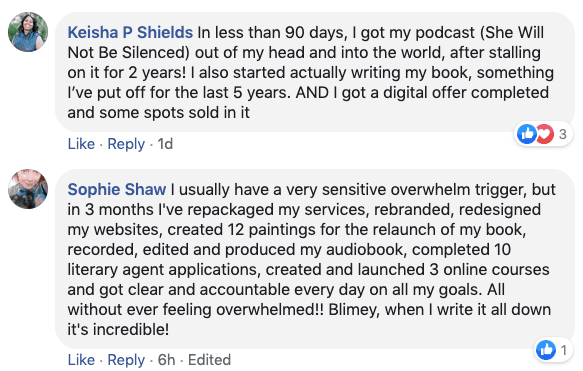Like Sophie Shaw's comment
The height and width of the screenshot is (371, 583).
(x=81, y=360)
